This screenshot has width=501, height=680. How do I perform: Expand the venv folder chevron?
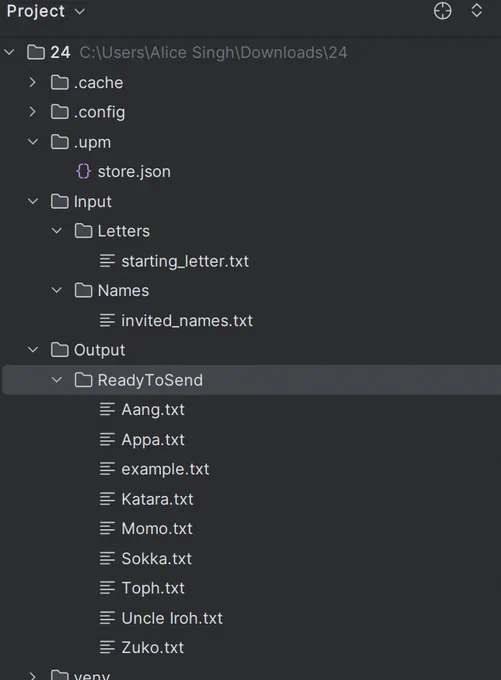click(x=33, y=675)
